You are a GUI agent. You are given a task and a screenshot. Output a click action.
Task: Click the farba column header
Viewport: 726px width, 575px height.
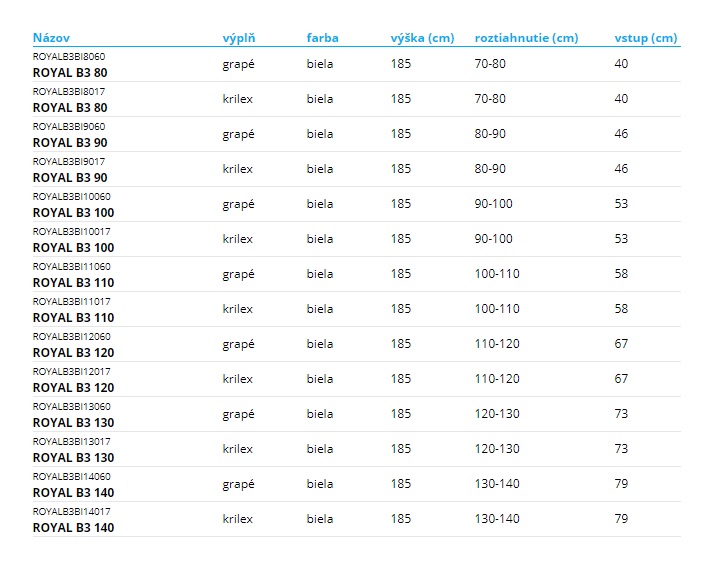click(322, 38)
